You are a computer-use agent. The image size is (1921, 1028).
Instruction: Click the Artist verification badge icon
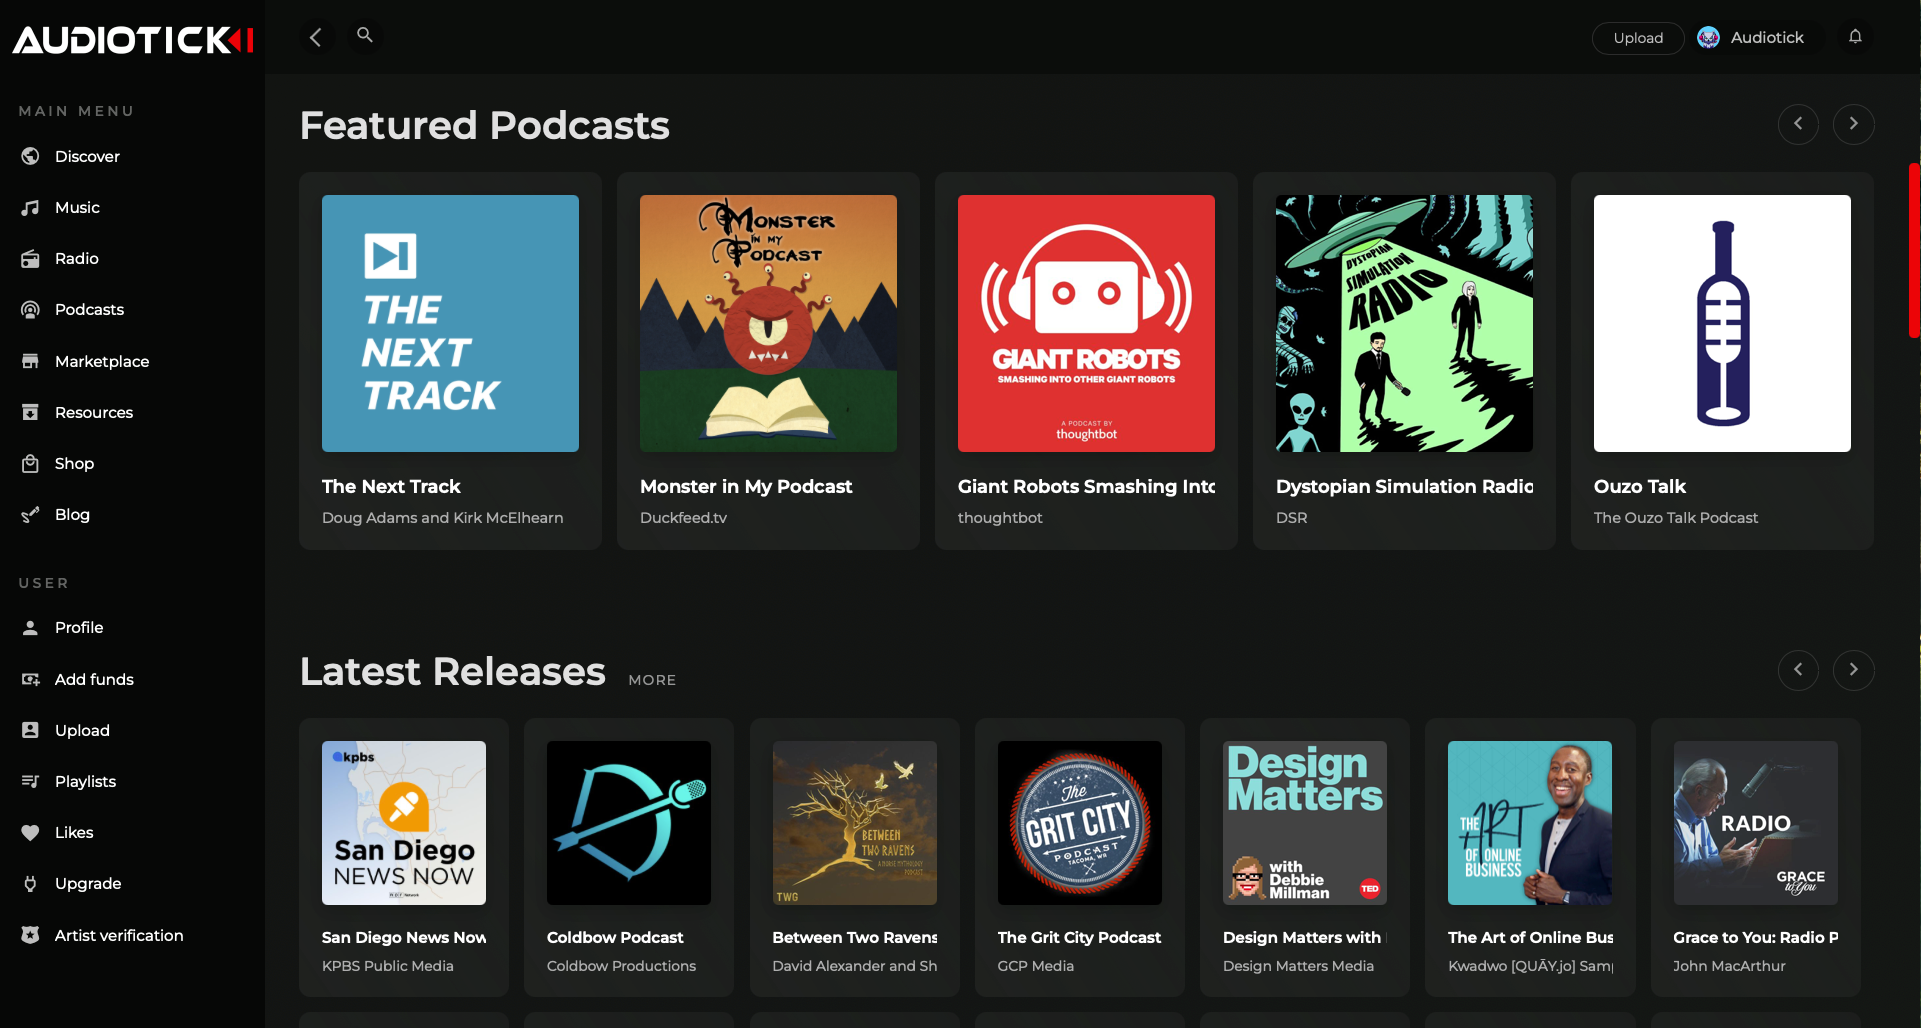coord(31,935)
